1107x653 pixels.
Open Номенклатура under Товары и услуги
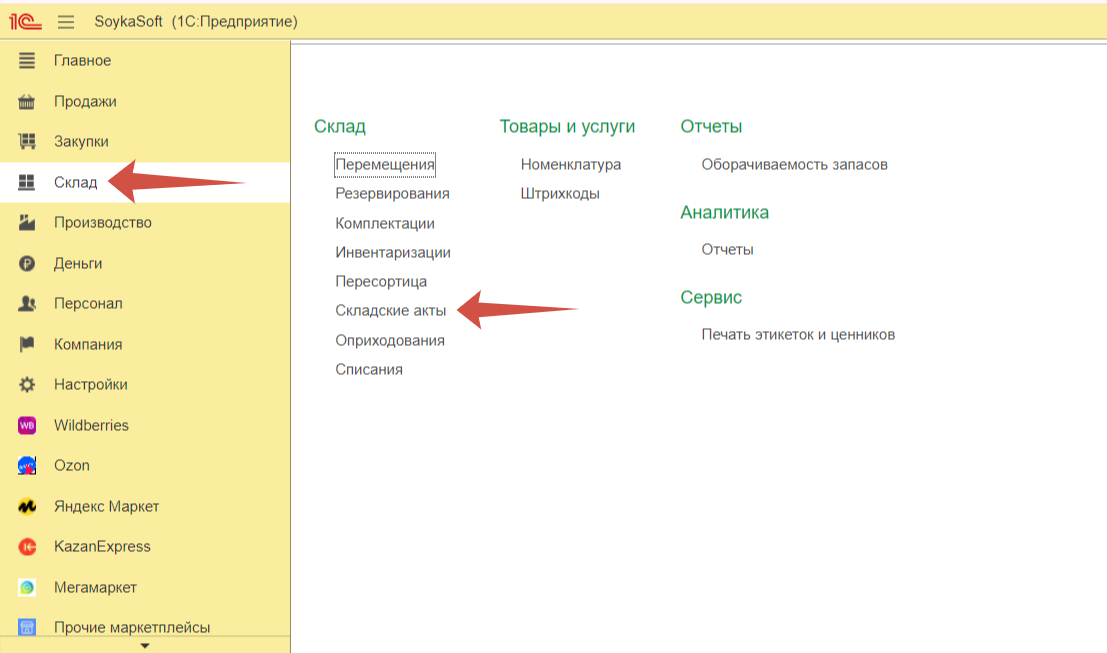[x=570, y=164]
